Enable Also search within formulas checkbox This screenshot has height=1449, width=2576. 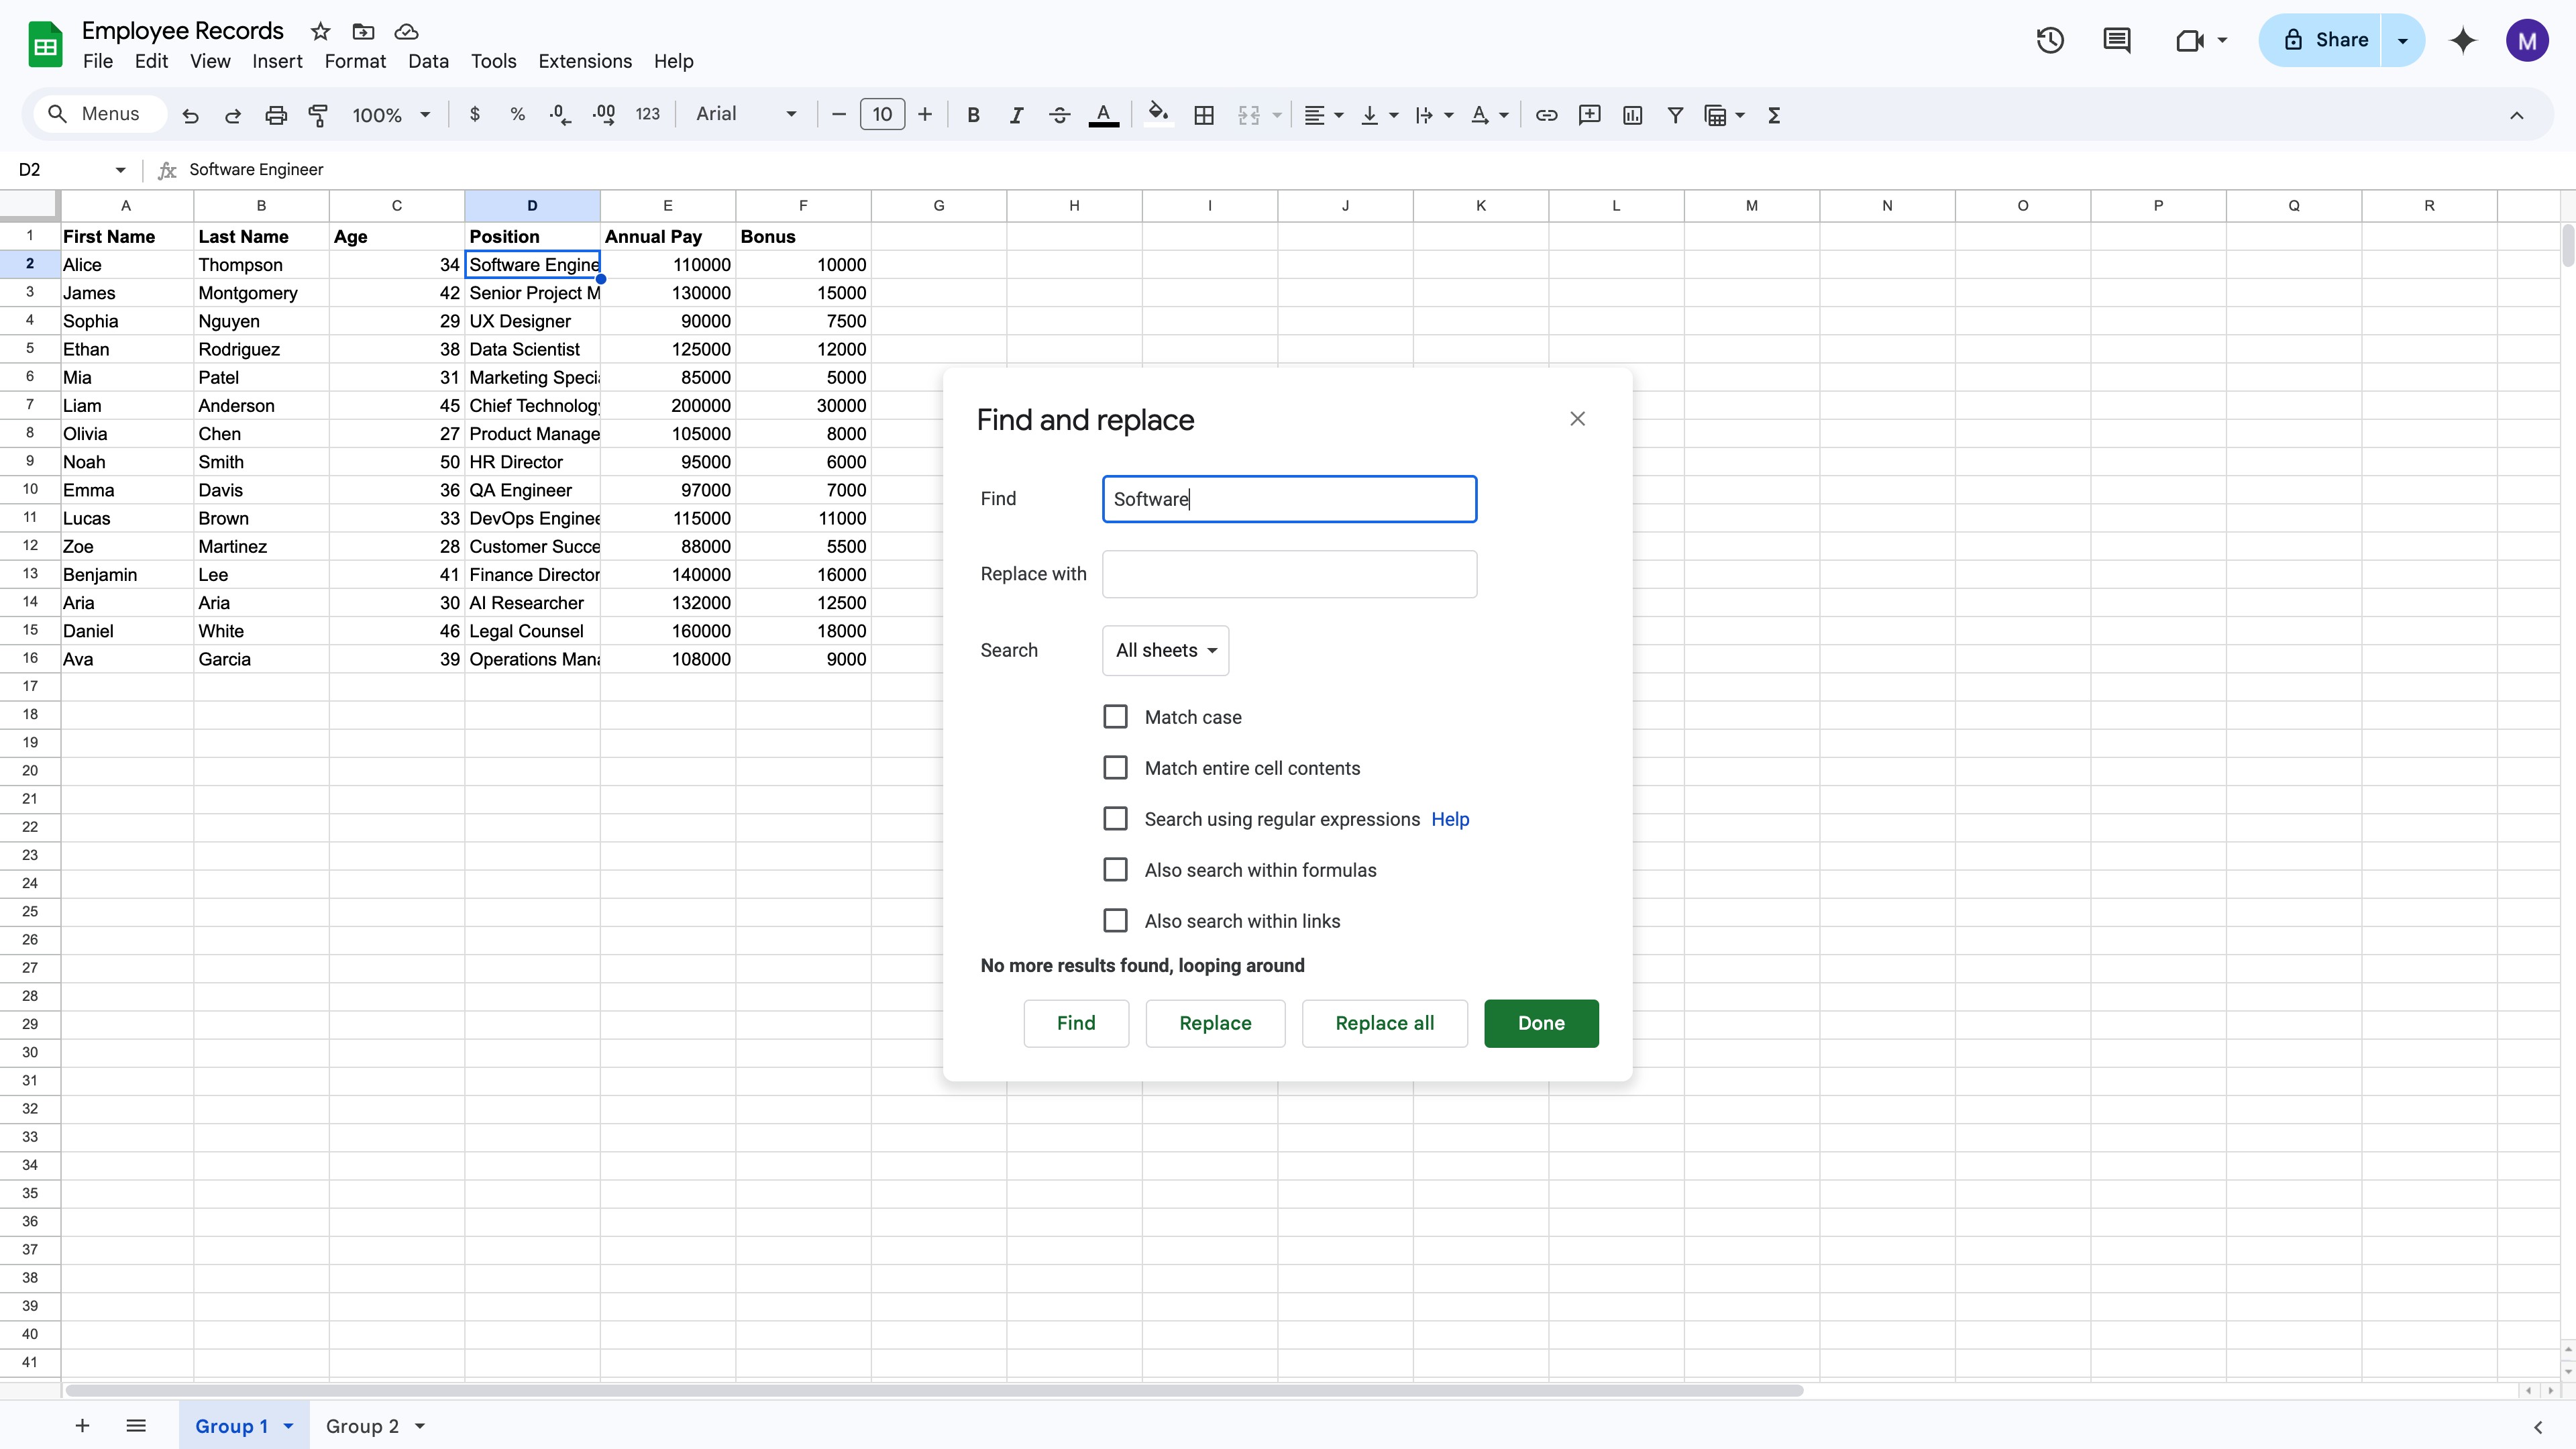1115,870
